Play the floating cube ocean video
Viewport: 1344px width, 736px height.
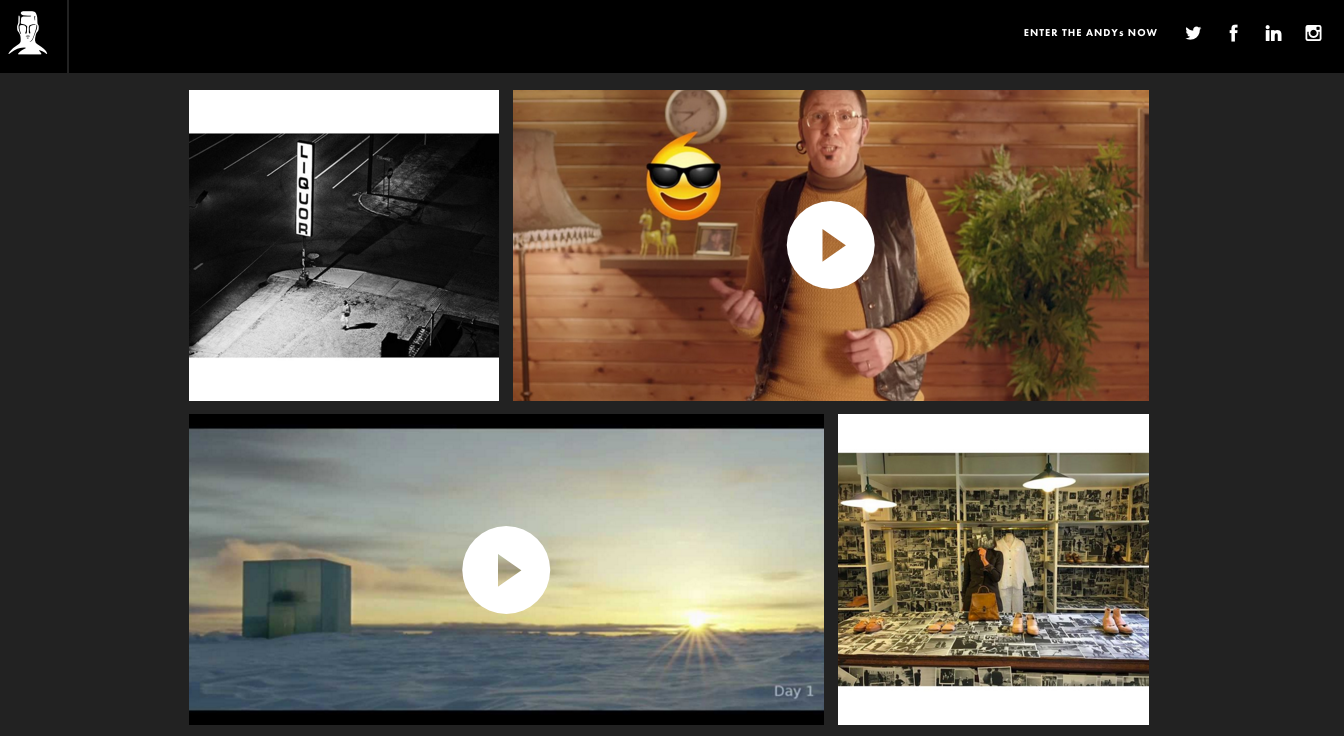coord(506,569)
